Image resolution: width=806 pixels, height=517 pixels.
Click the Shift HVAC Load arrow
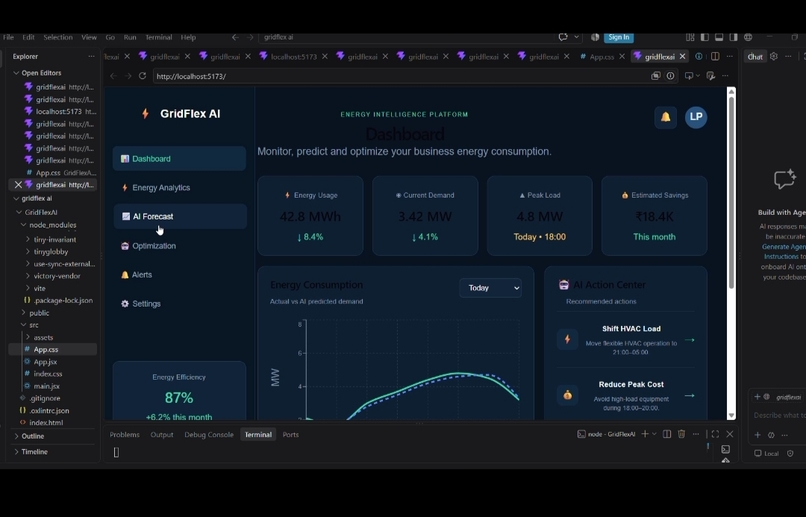click(690, 340)
